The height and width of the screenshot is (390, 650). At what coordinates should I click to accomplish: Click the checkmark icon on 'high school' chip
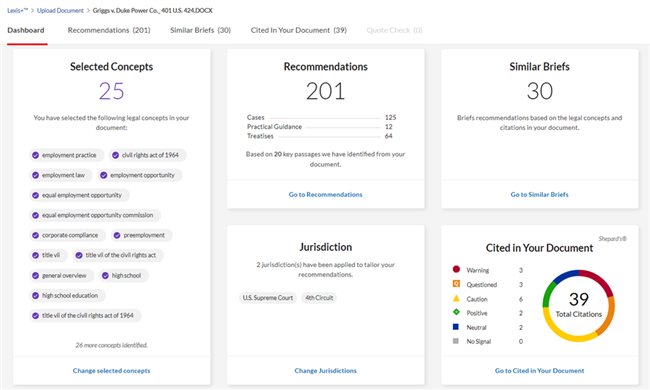tap(105, 276)
